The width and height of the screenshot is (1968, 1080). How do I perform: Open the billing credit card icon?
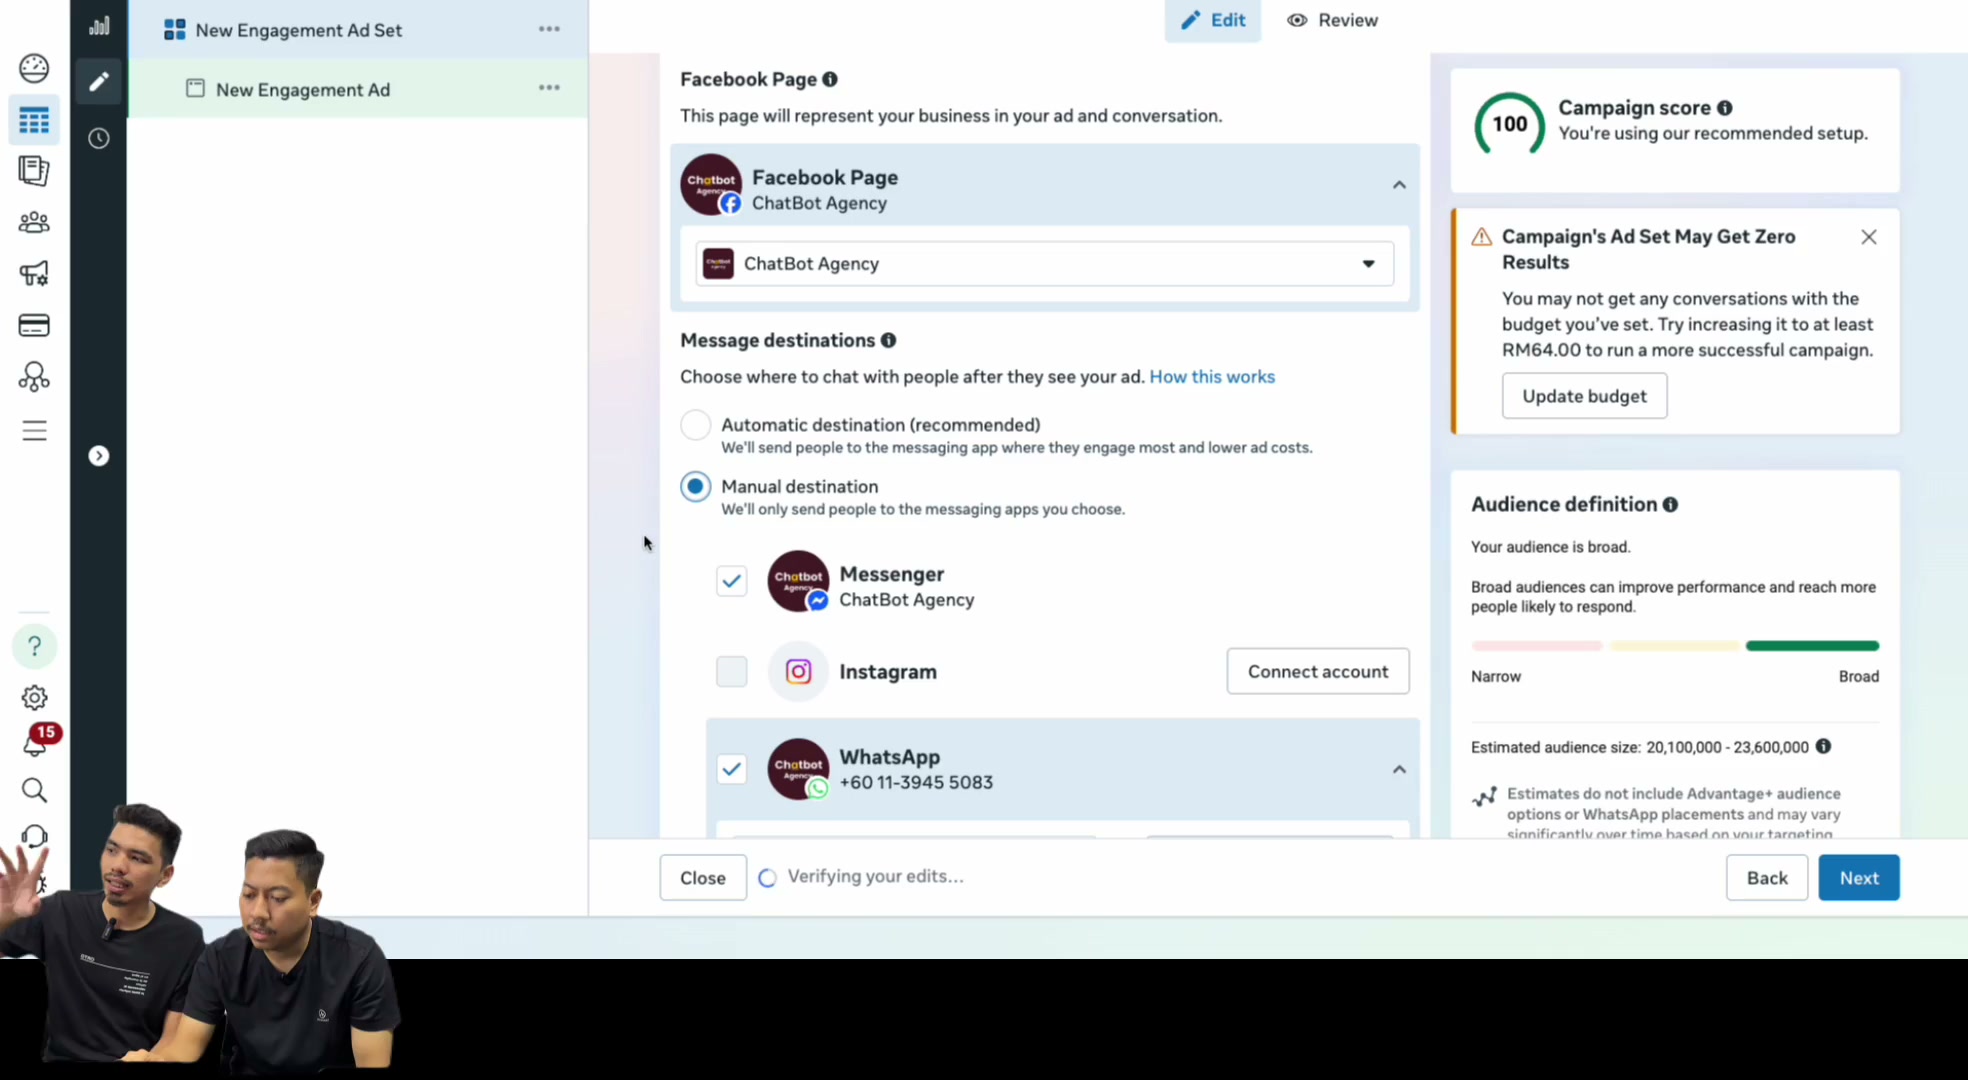click(x=34, y=325)
